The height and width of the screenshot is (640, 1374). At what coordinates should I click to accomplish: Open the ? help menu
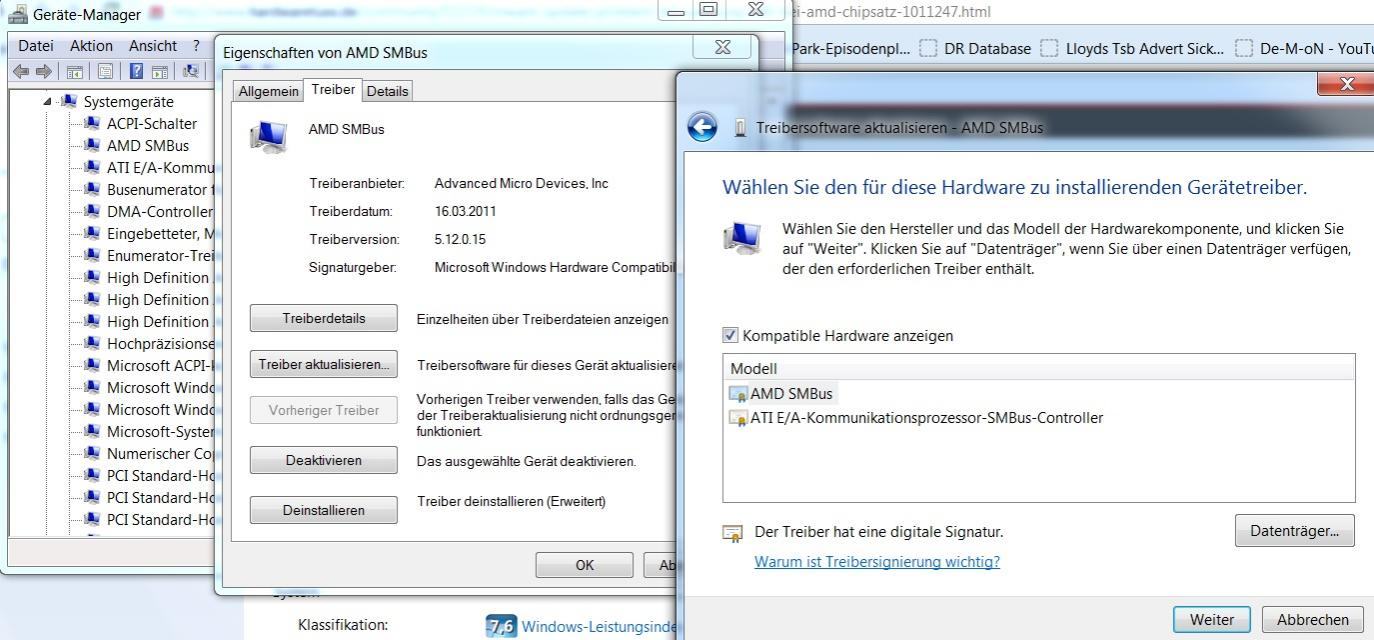pos(196,46)
